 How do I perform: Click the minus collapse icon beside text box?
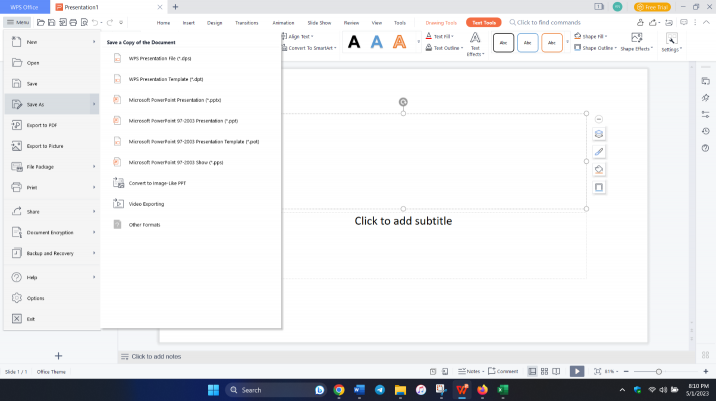coord(599,119)
